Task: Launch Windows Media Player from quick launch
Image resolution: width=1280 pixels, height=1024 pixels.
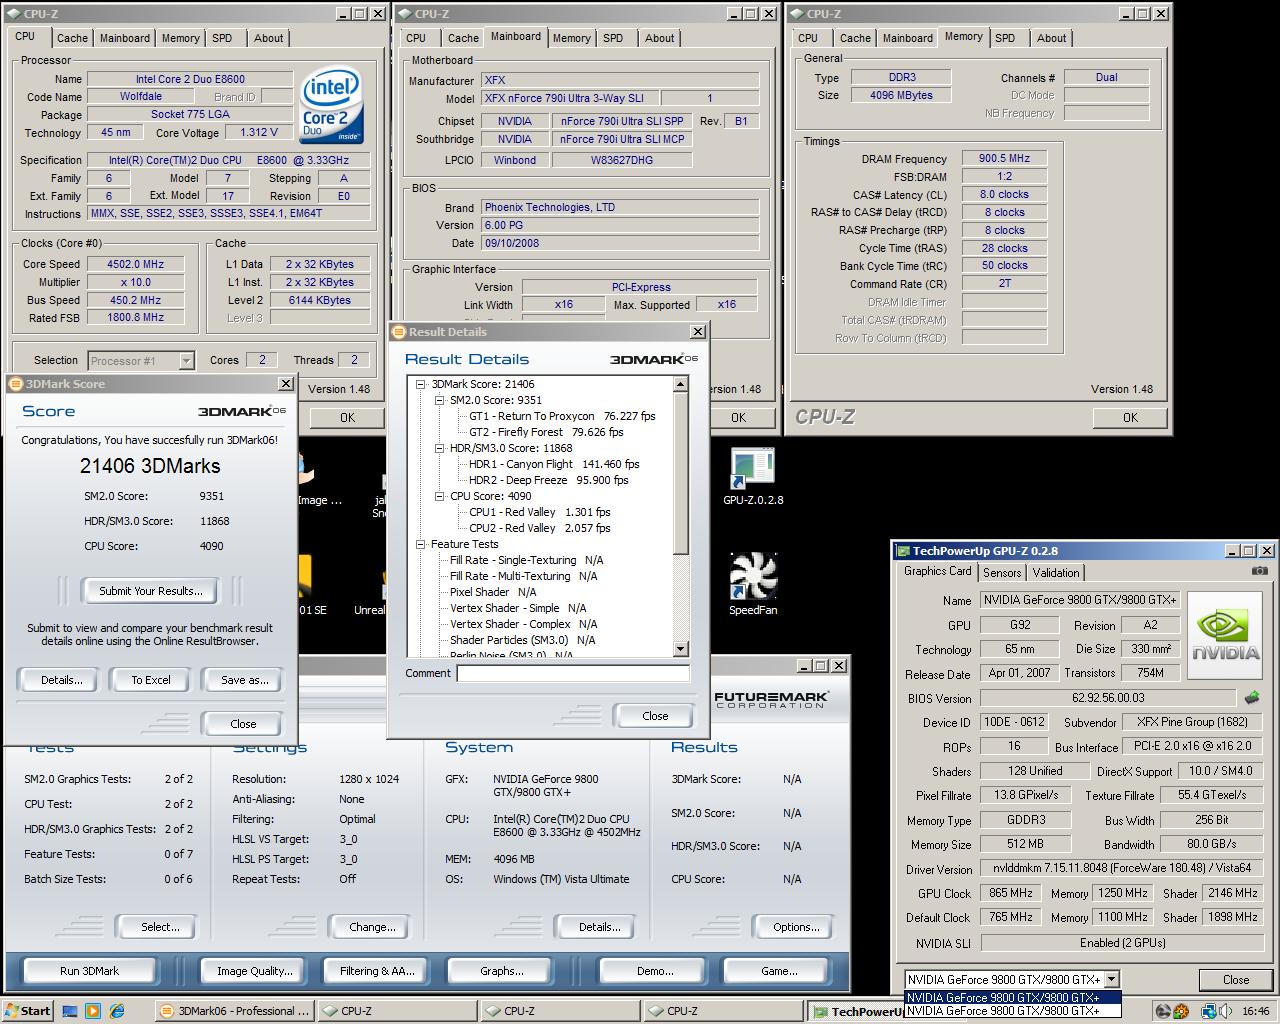Action: tap(93, 1011)
